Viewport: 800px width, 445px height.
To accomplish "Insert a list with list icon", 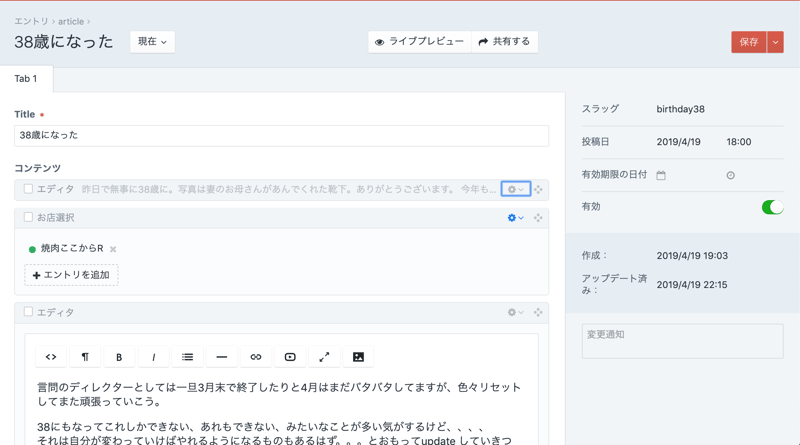I will (187, 357).
